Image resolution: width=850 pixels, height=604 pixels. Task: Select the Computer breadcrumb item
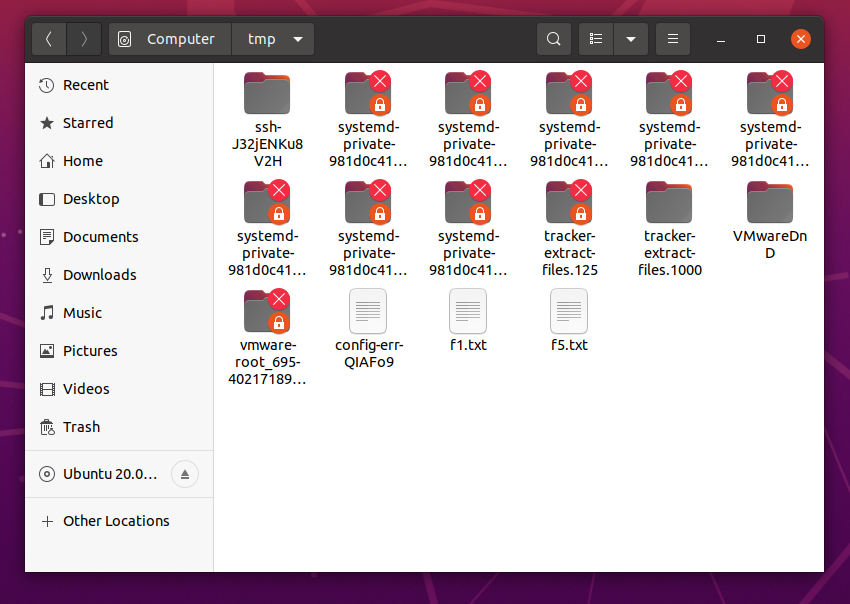(x=169, y=38)
